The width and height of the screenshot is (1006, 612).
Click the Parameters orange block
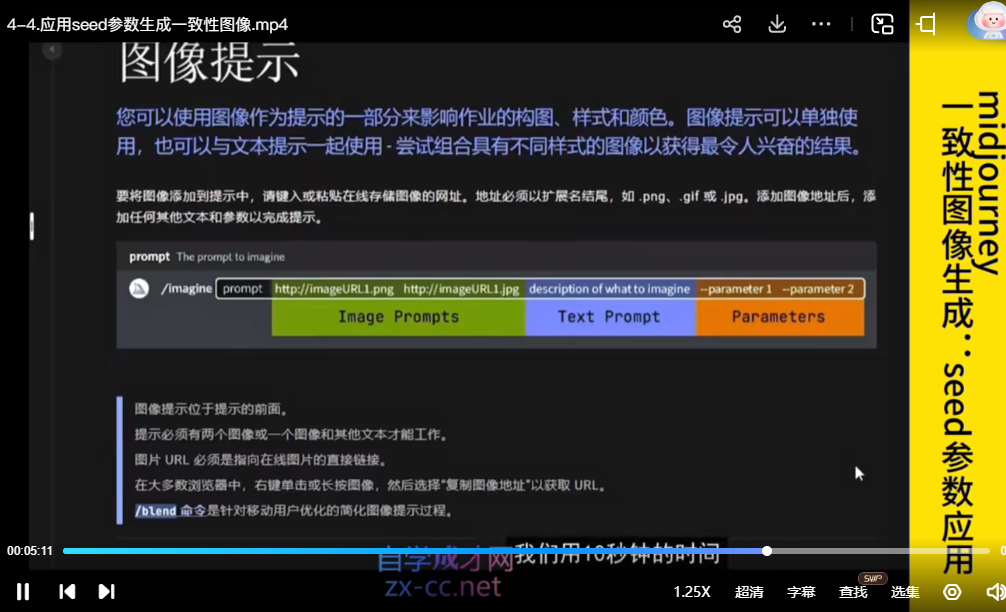pyautogui.click(x=780, y=317)
